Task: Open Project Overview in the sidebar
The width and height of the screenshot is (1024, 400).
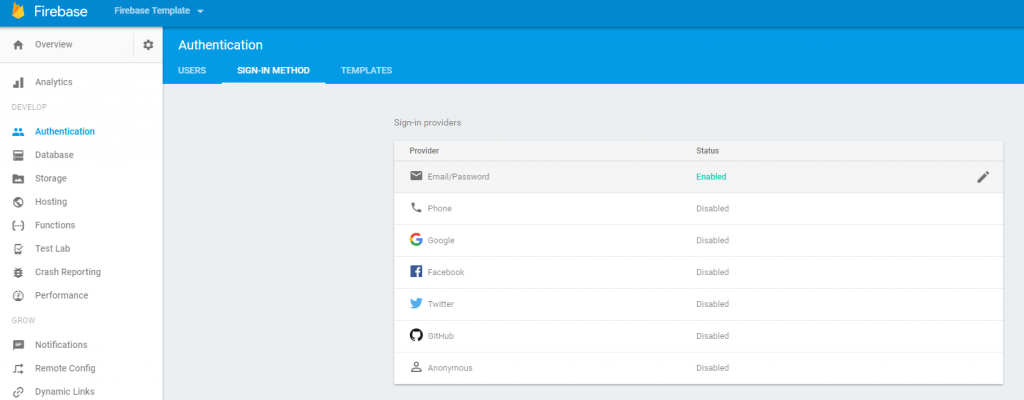Action: click(53, 45)
